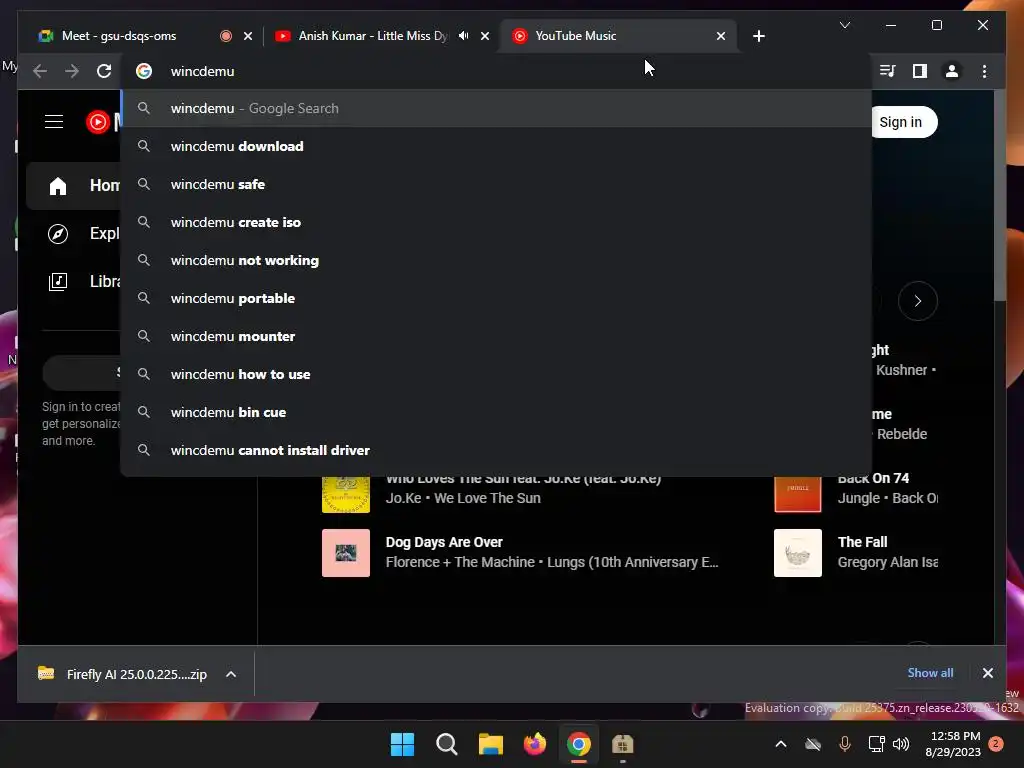Open the Dog Days Are Over thumbnail
The height and width of the screenshot is (768, 1024).
pyautogui.click(x=346, y=552)
